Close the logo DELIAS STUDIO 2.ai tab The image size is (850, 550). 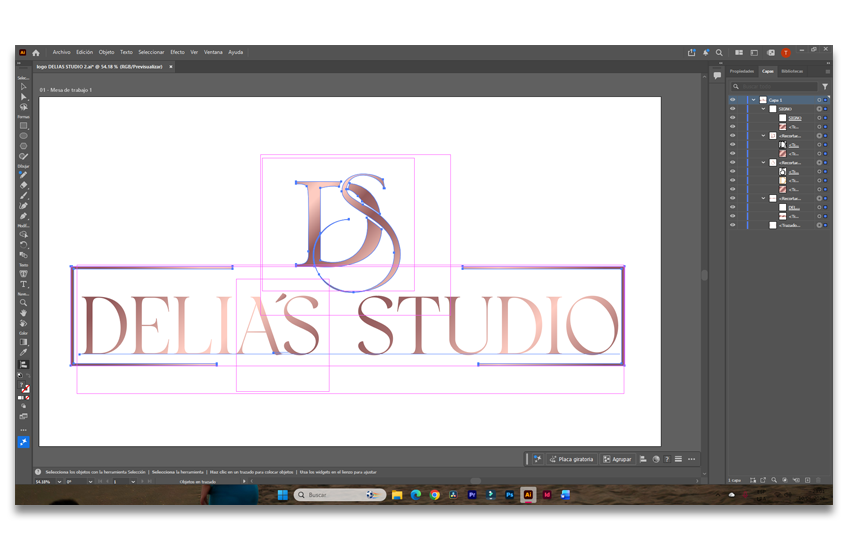click(x=171, y=67)
